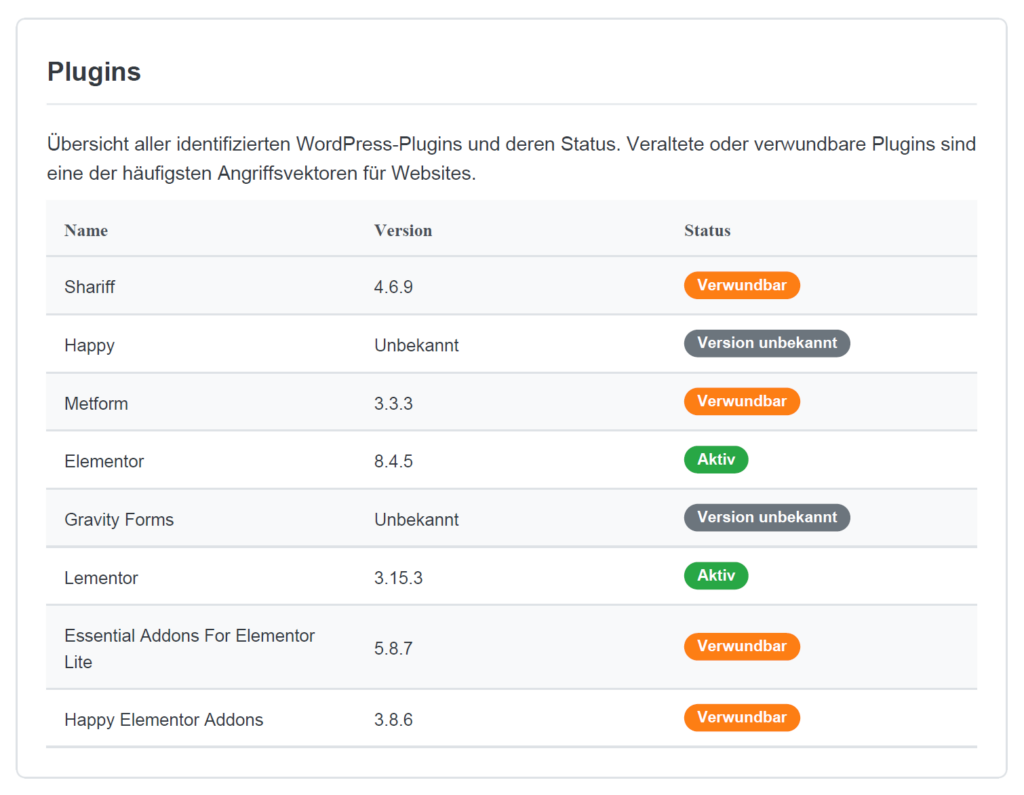
Task: Click the Status column header
Action: point(707,230)
